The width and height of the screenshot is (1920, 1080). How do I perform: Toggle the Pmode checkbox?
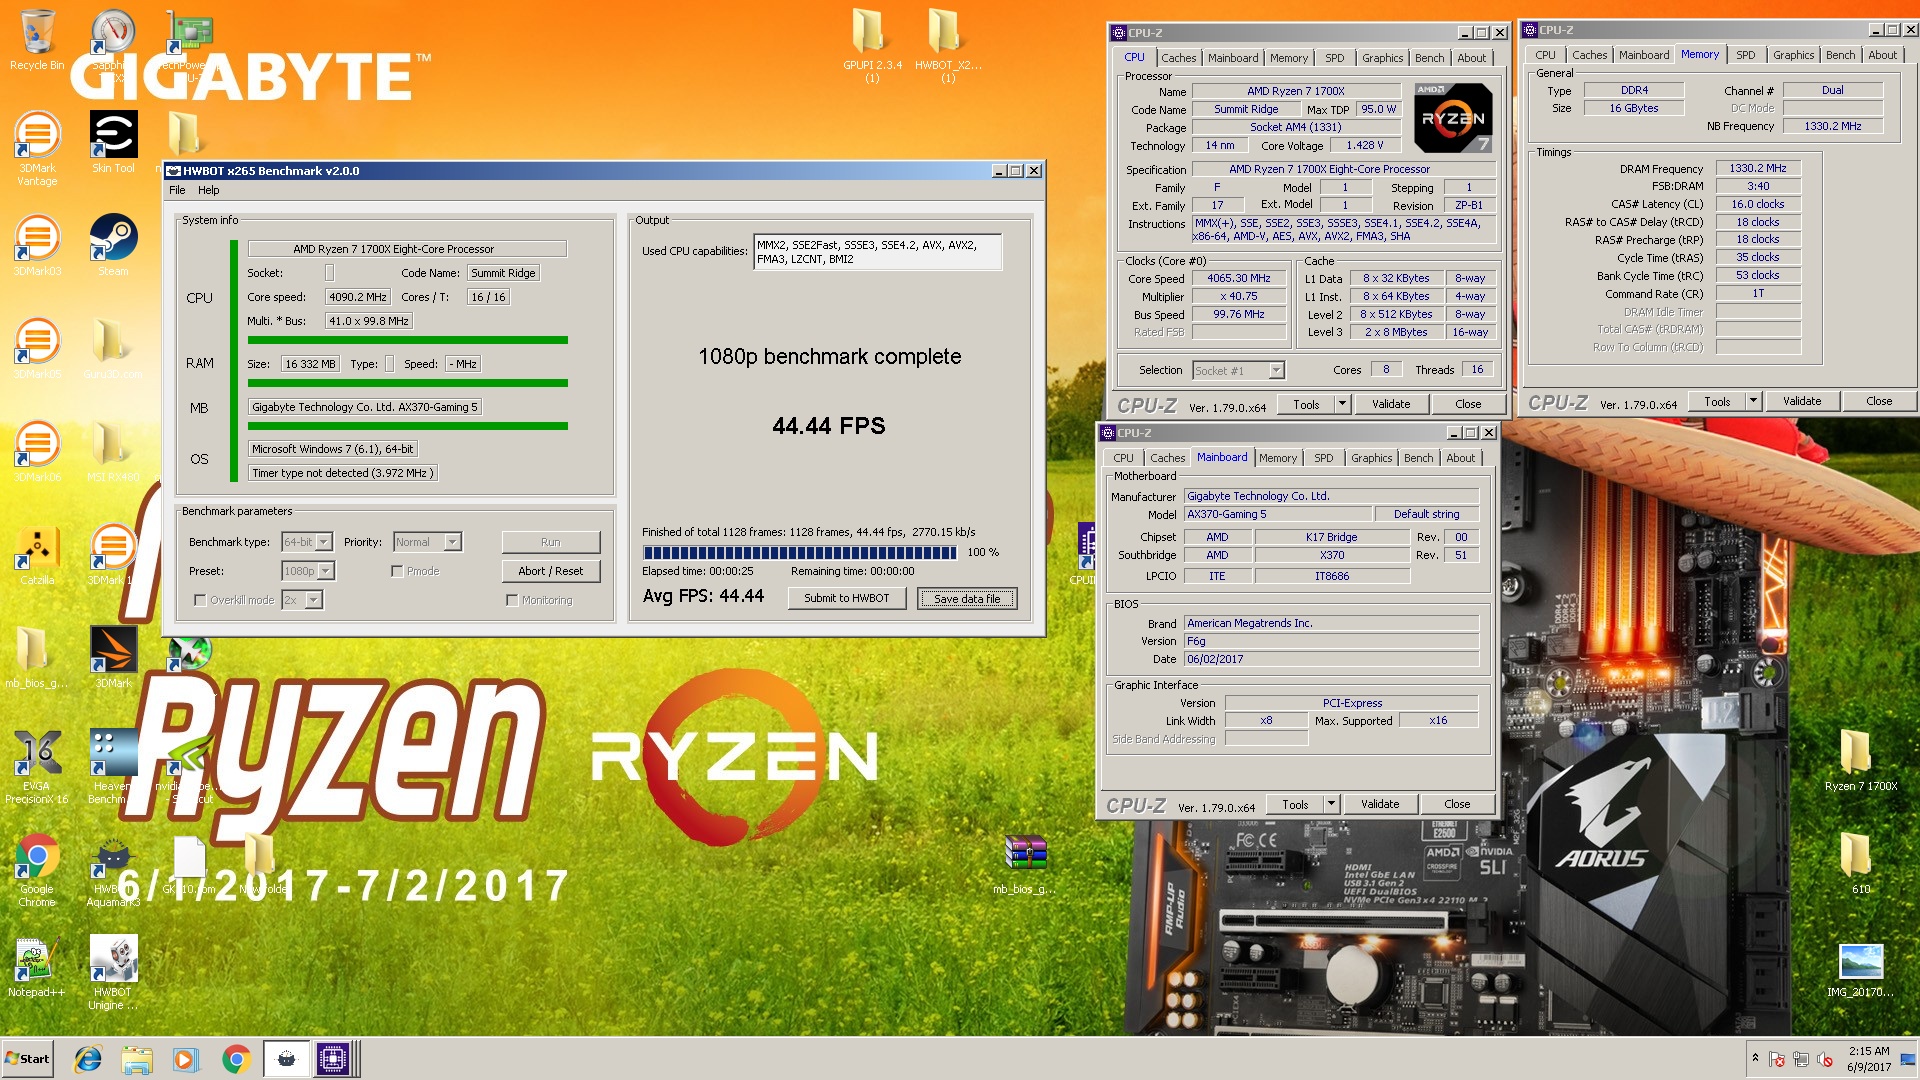pos(397,571)
